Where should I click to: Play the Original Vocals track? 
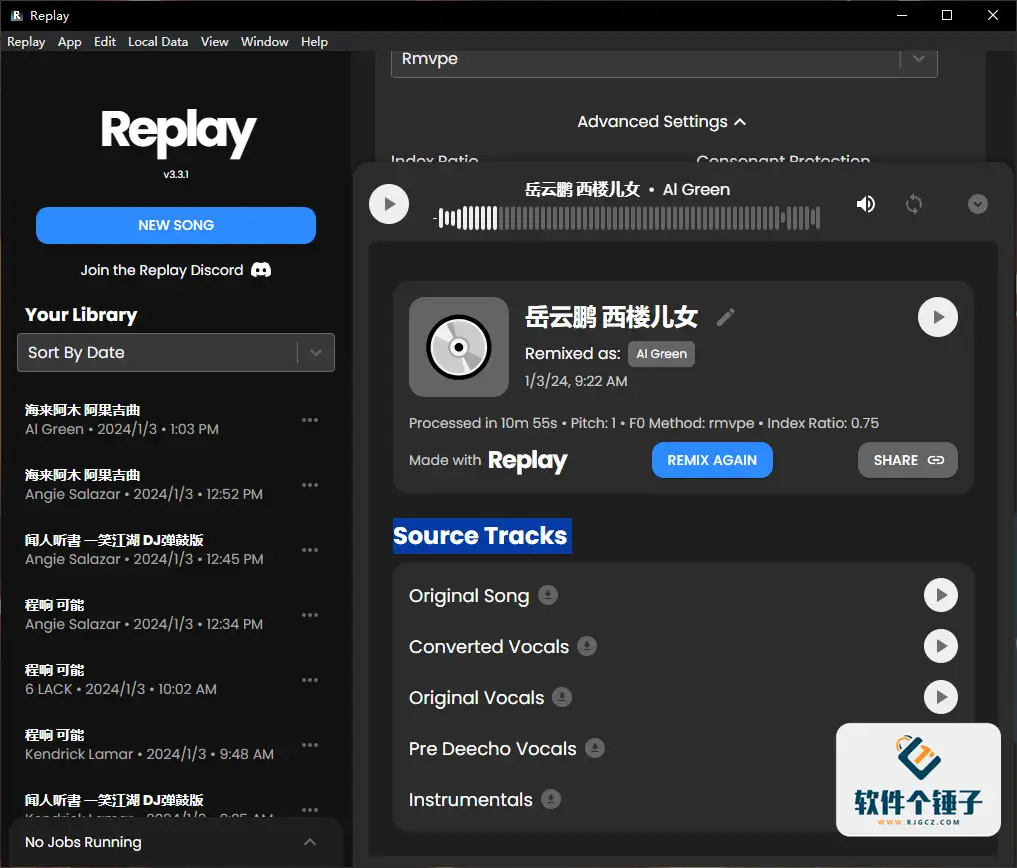point(941,697)
